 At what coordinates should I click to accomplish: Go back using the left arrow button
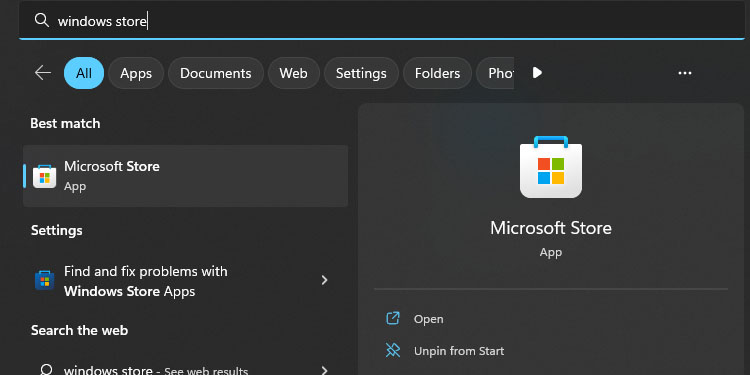pos(43,73)
